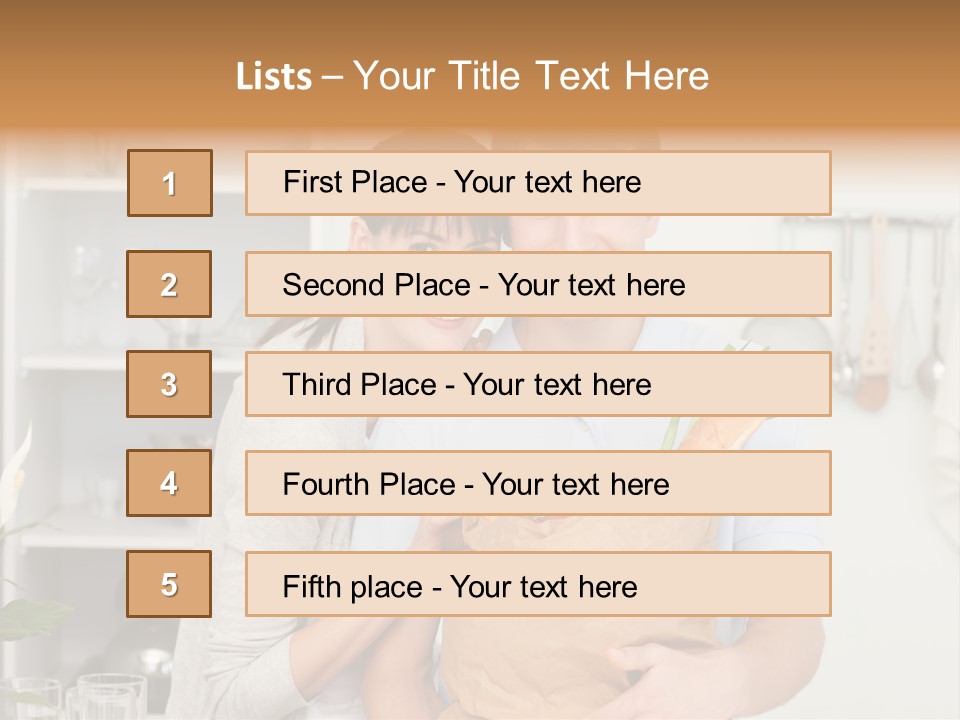Click the white flower at left edge
Viewport: 960px width, 720px height.
[18, 470]
